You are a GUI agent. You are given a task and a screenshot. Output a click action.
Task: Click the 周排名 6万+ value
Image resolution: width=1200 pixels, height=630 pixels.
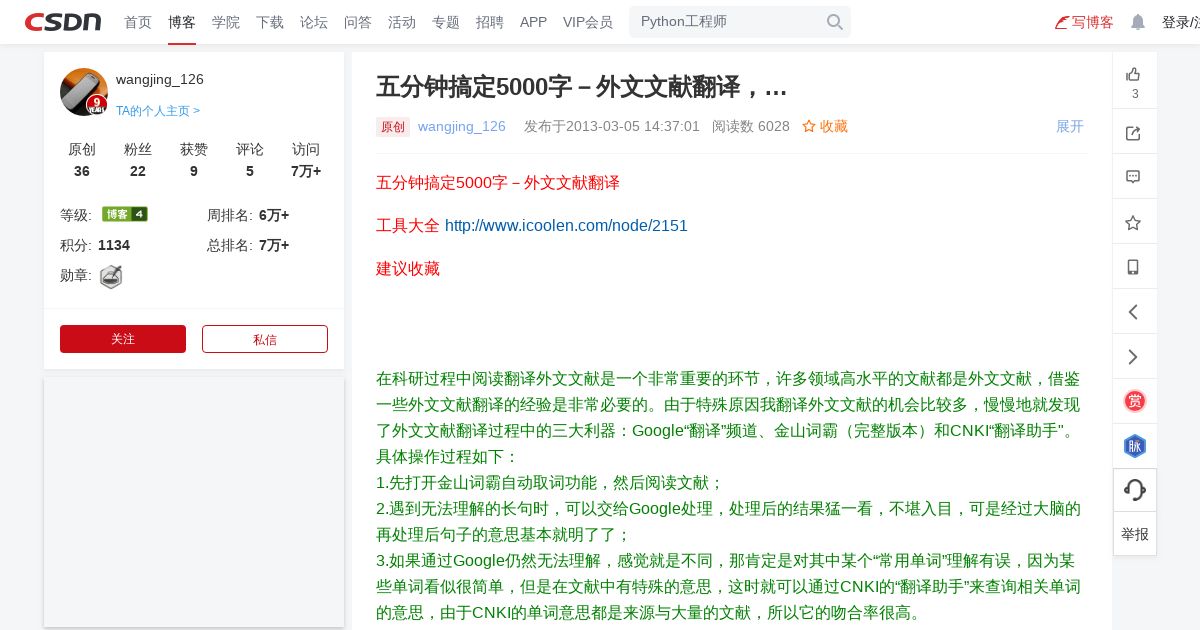pyautogui.click(x=274, y=215)
